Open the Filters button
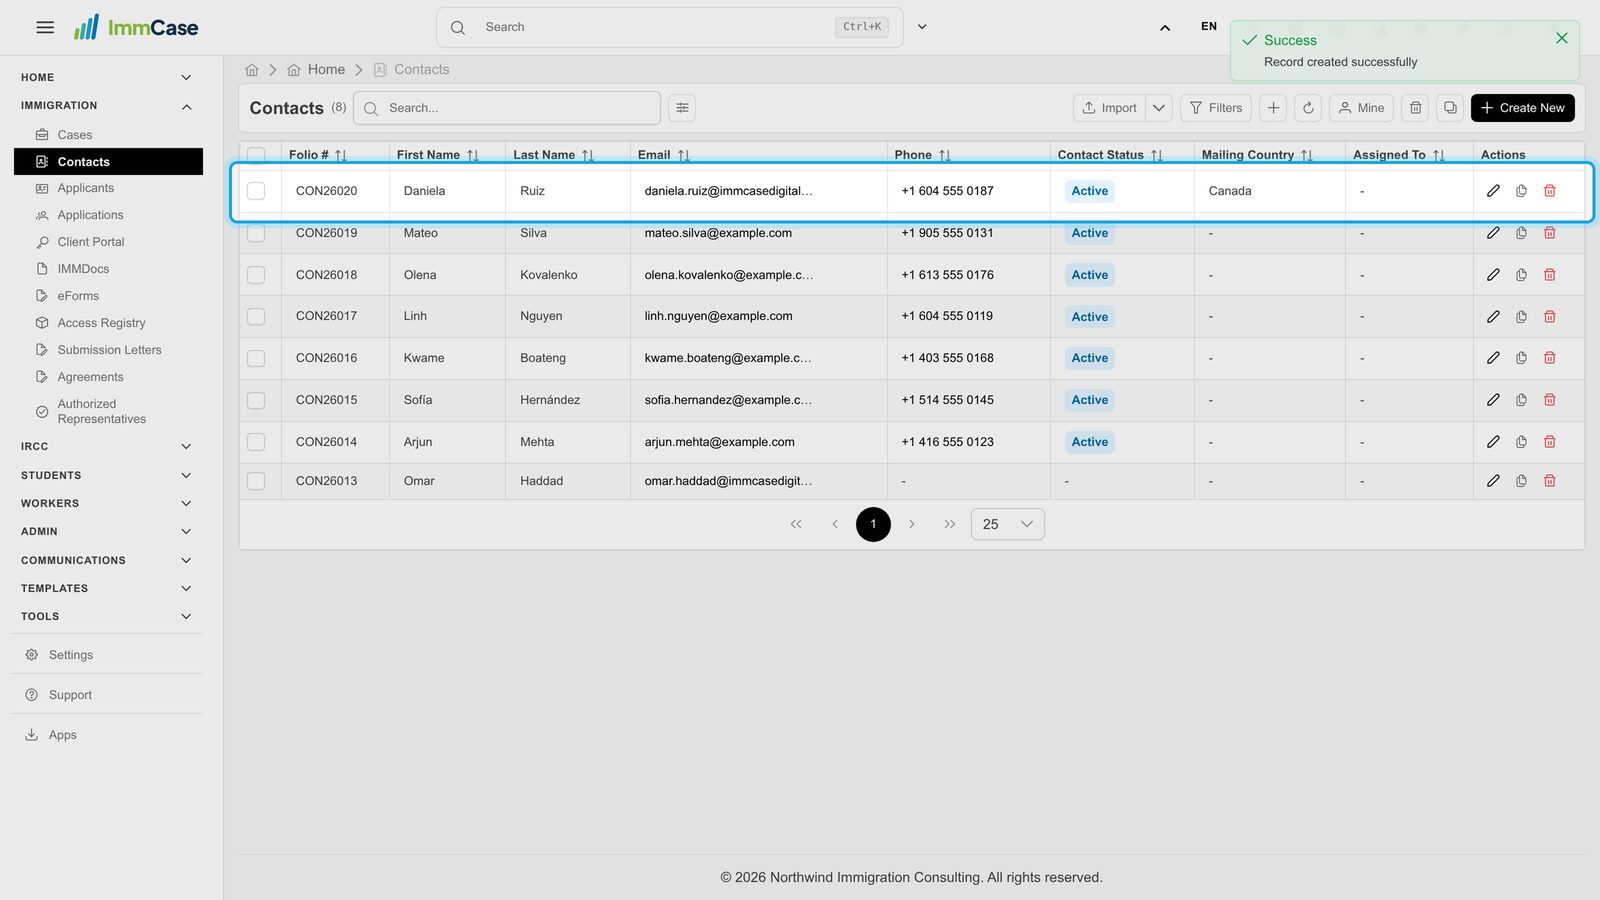Screen dimensions: 1600x900 (1216, 108)
